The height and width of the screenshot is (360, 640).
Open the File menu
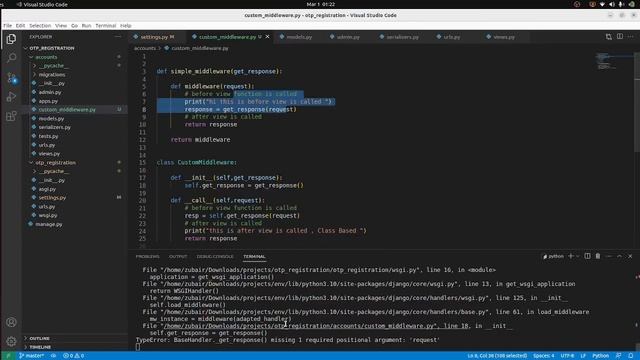coord(7,25)
